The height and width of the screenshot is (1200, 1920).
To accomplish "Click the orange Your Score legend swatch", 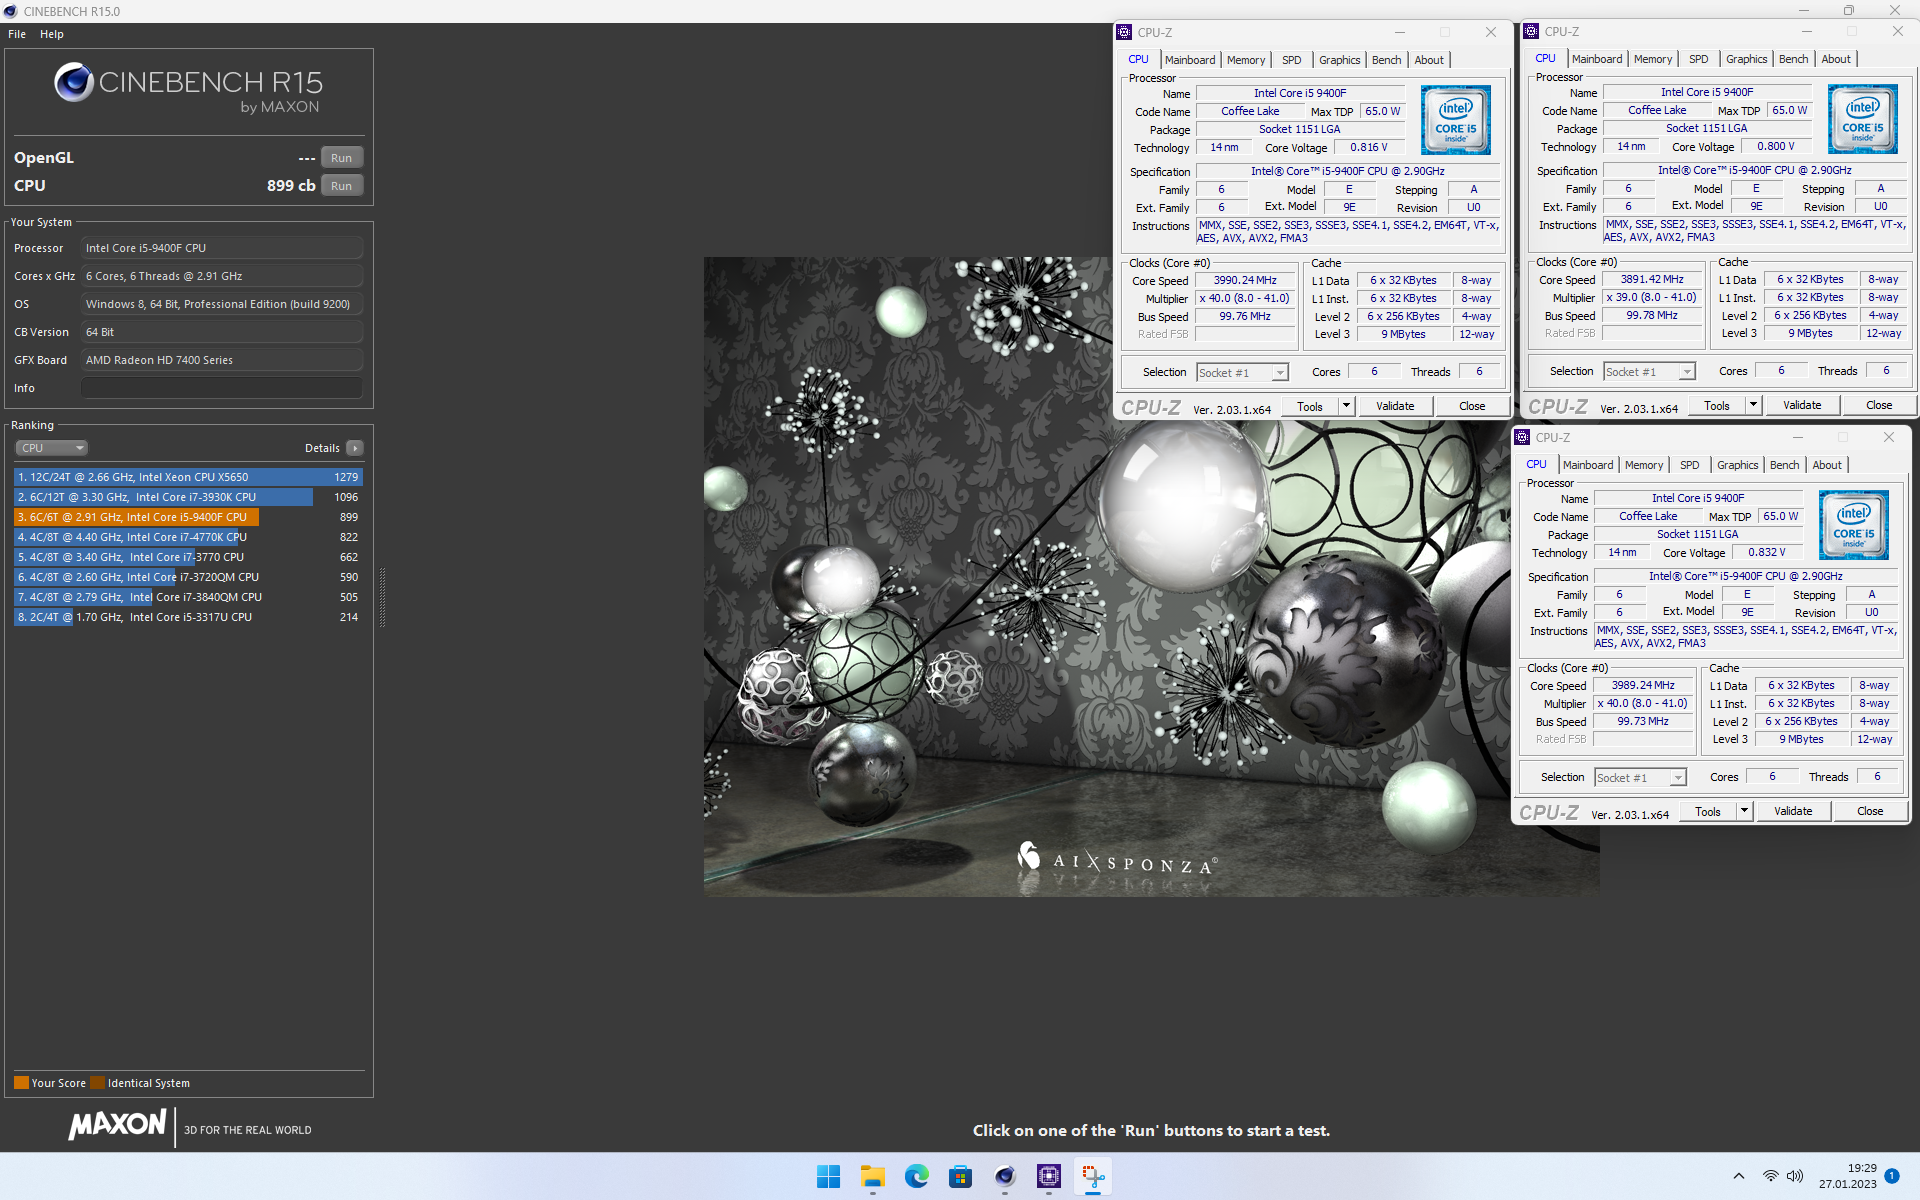I will pyautogui.click(x=21, y=1082).
